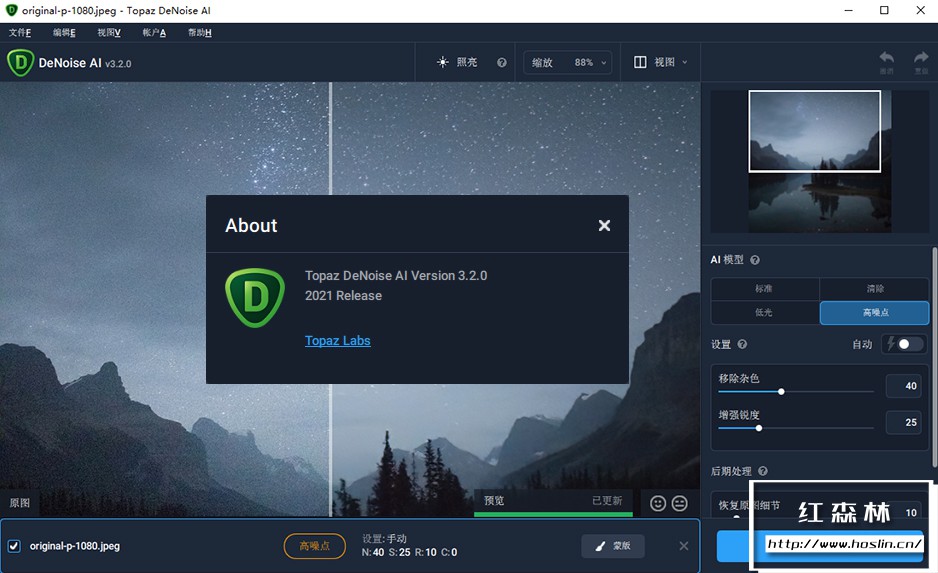Screen dimensions: 938x573
Task: Click the 移除杂色 value field 40
Action: pos(903,386)
